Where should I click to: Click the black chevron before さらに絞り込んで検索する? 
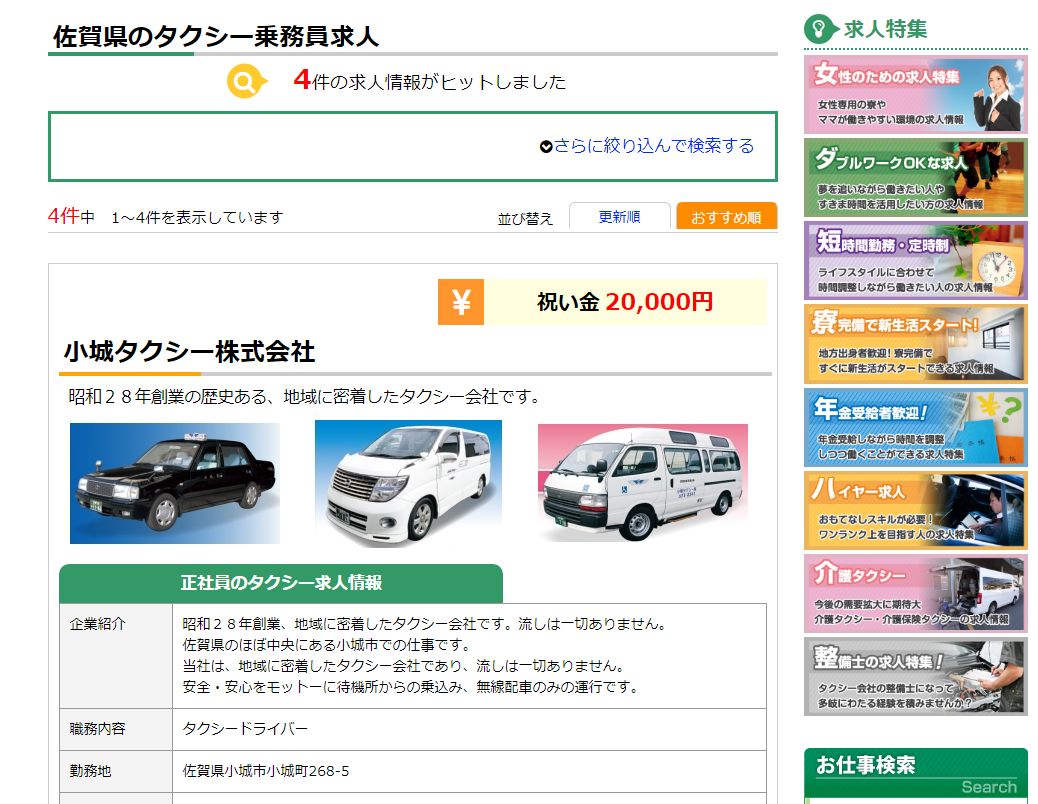tap(546, 146)
